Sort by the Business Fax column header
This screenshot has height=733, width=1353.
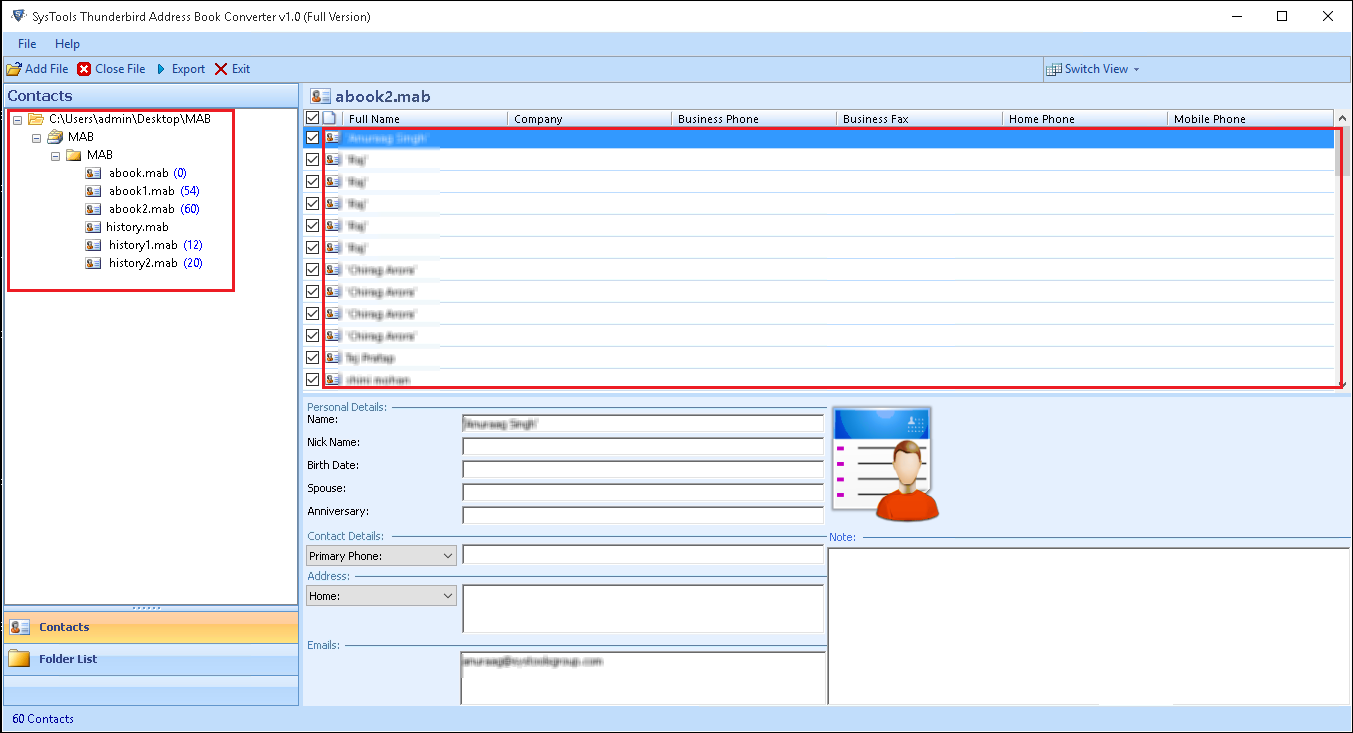(x=919, y=118)
